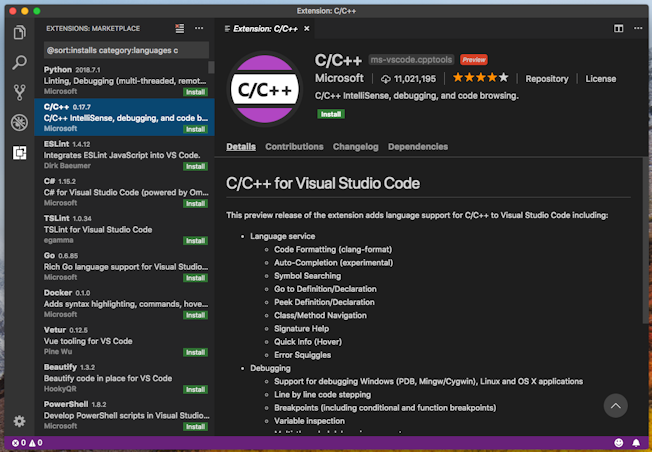Click the C/C++ extension logo
652x452 pixels.
pyautogui.click(x=265, y=89)
